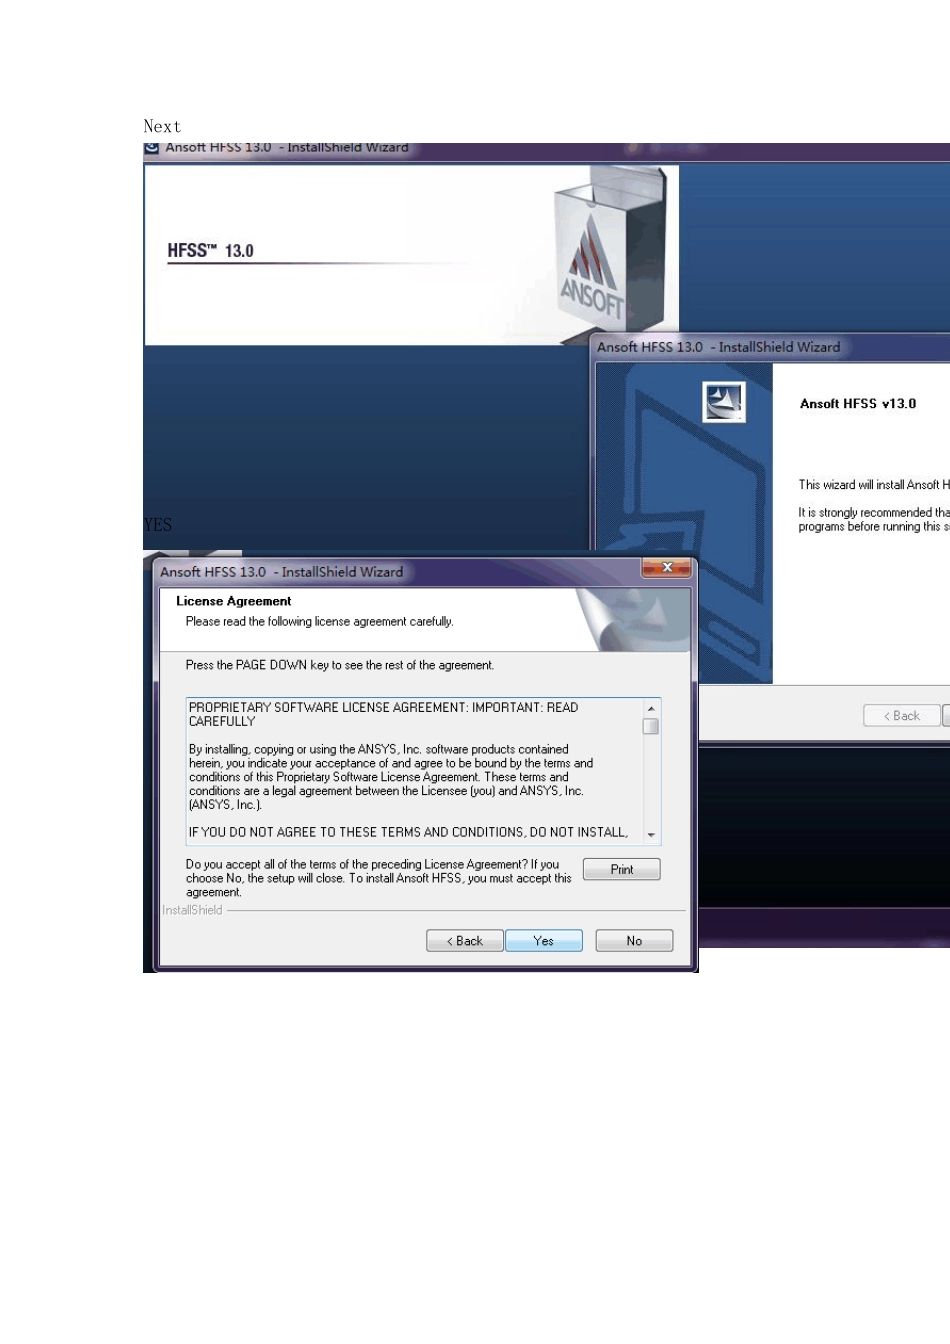Screen dimensions: 950x1344
Task: Print the license agreement
Action: click(x=621, y=869)
